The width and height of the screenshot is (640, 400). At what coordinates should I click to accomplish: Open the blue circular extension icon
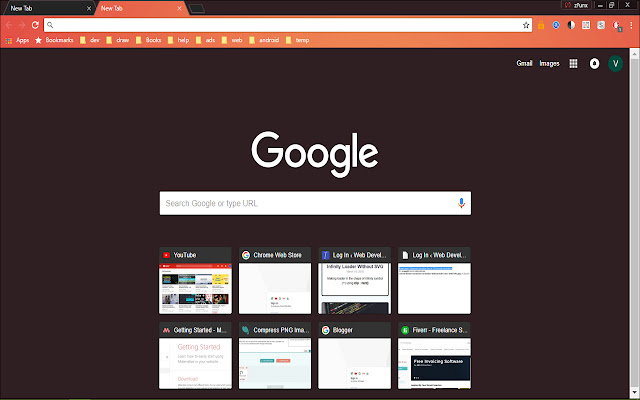(x=556, y=25)
